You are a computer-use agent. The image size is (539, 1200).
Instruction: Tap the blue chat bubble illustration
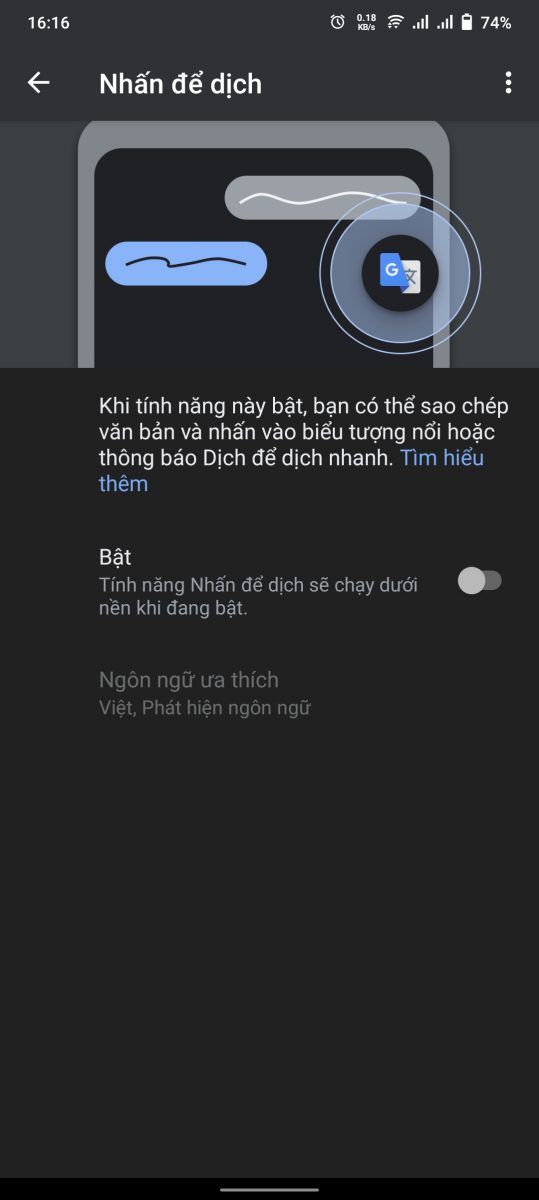pos(186,263)
